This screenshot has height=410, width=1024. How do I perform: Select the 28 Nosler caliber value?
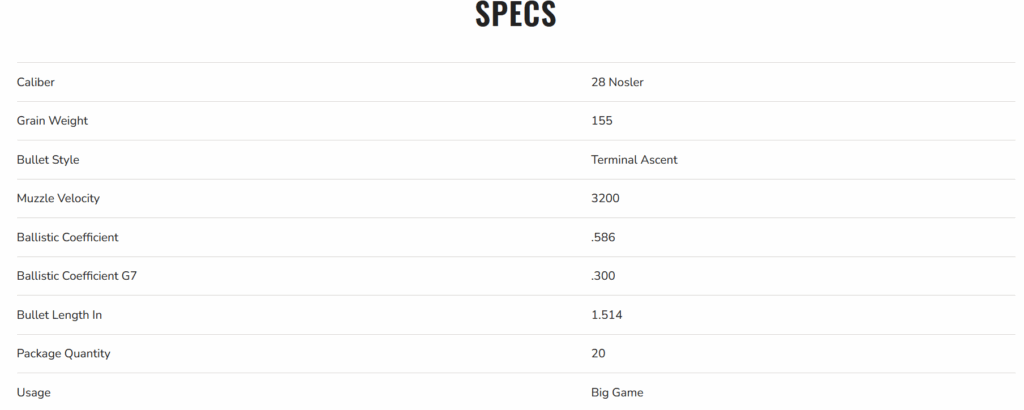[x=617, y=82]
